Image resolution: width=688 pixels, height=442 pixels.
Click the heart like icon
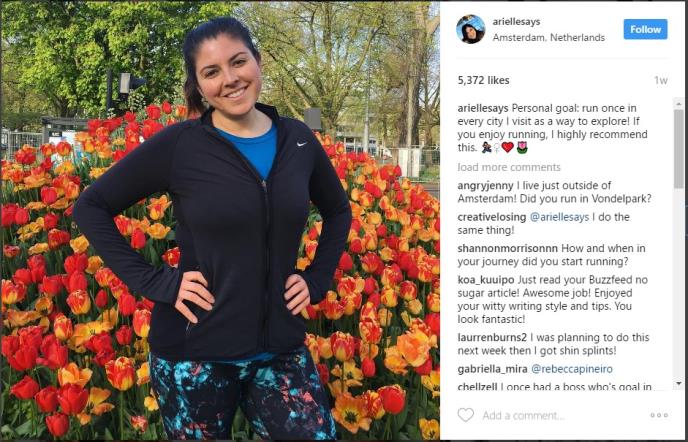coord(466,415)
